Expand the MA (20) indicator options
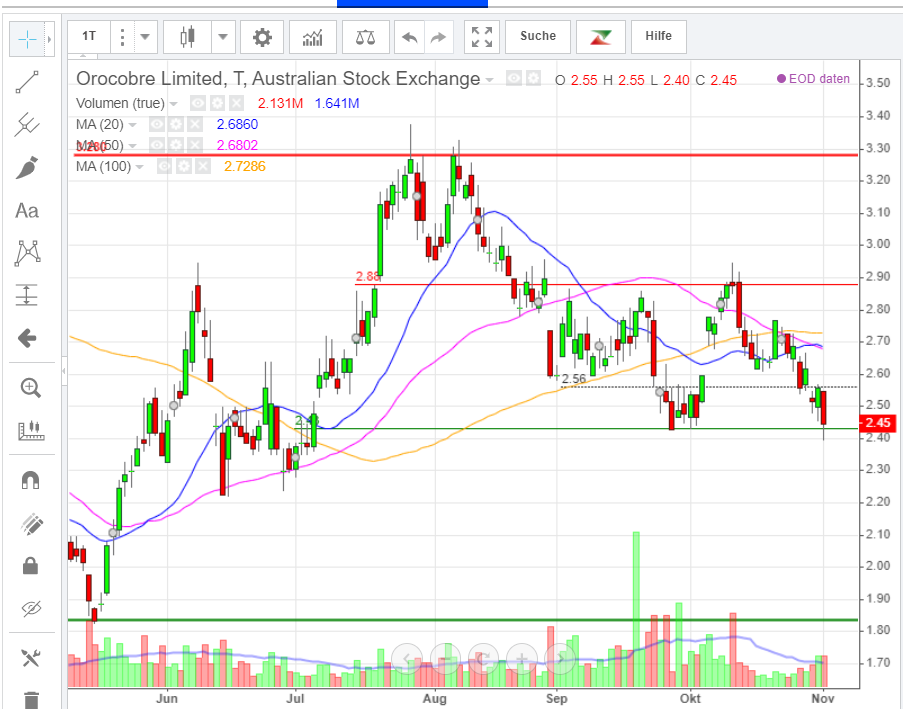The width and height of the screenshot is (903, 709). click(130, 124)
